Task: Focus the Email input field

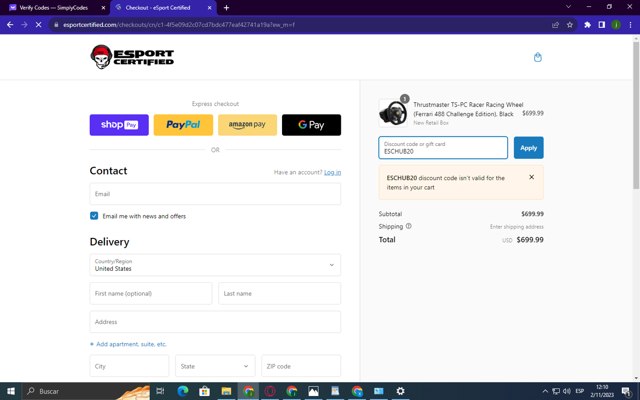Action: point(215,194)
